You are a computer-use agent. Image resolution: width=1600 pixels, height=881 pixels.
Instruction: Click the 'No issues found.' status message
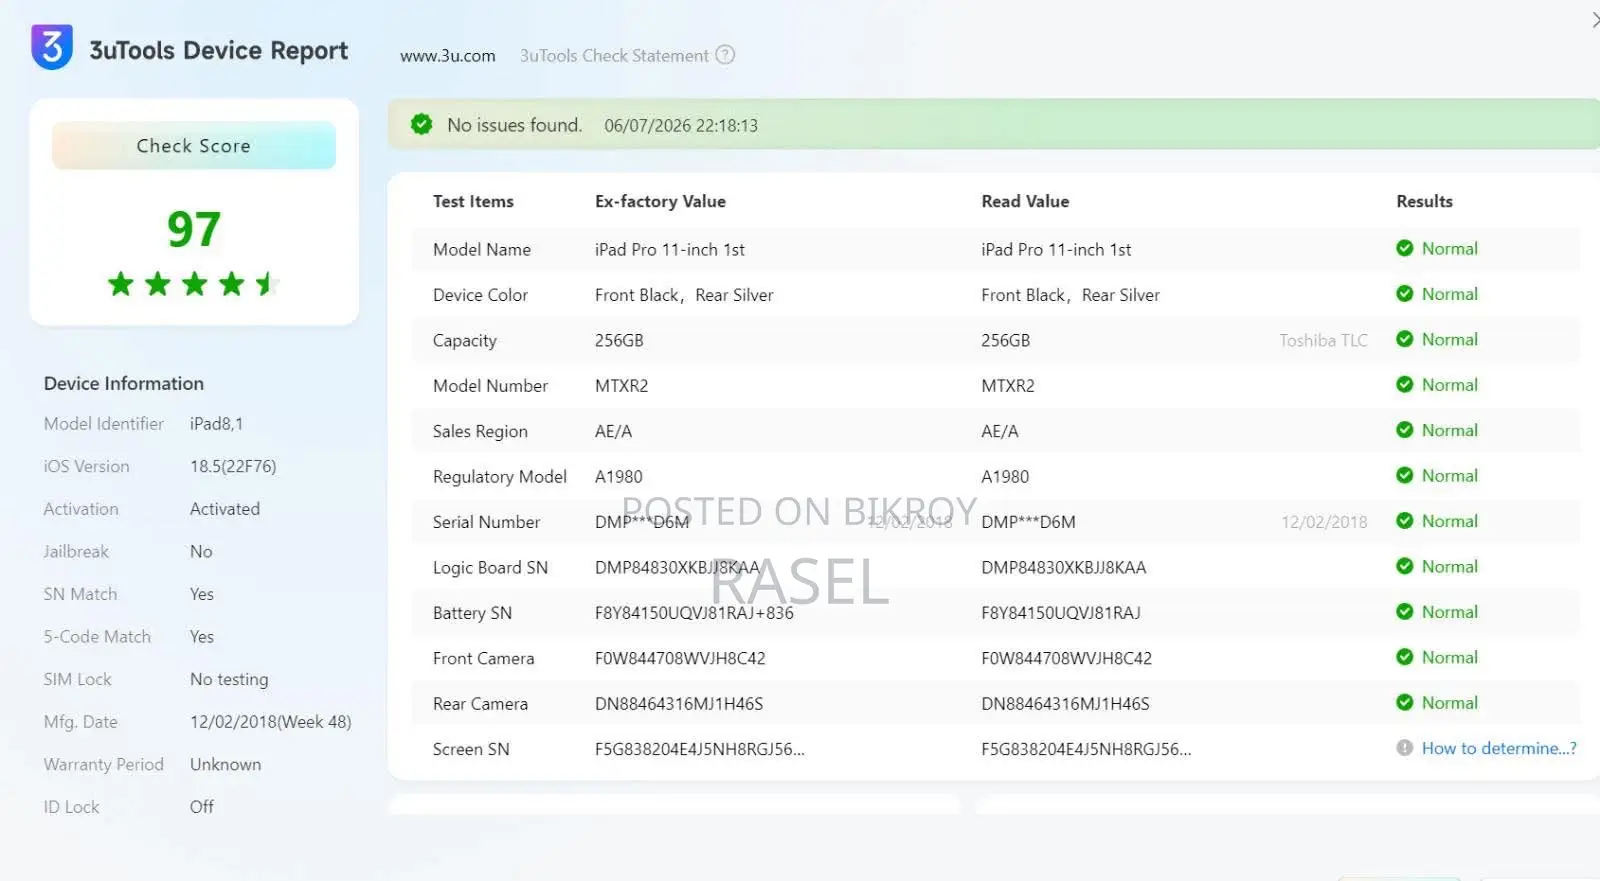click(x=515, y=125)
